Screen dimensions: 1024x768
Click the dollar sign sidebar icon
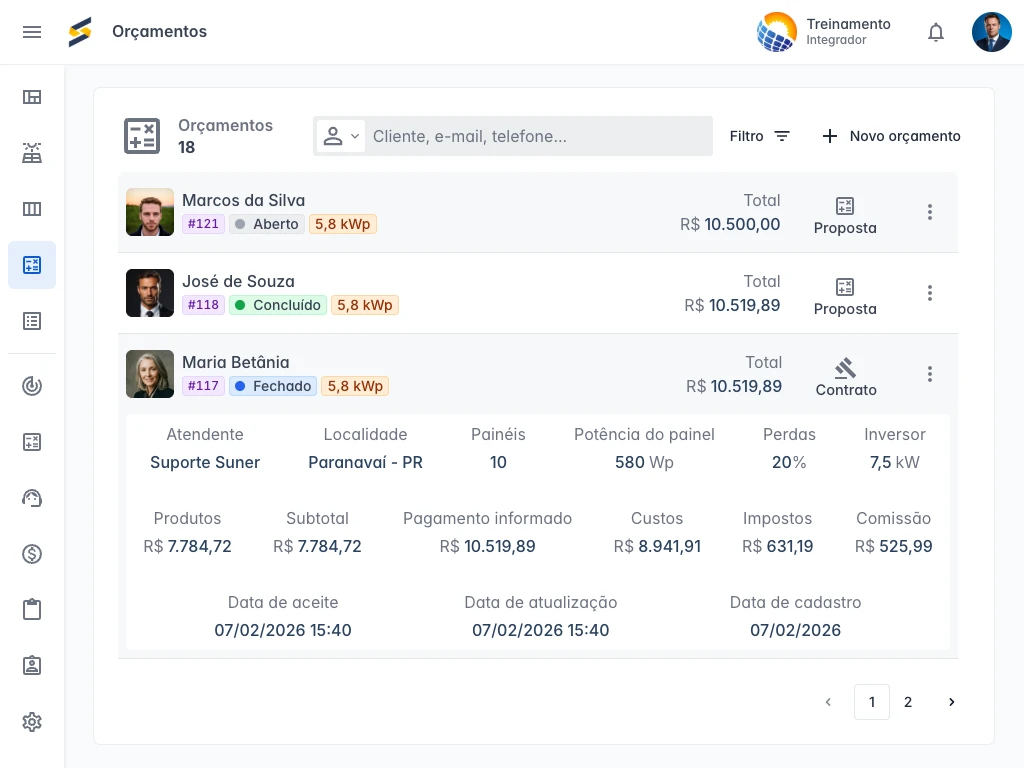click(x=32, y=554)
